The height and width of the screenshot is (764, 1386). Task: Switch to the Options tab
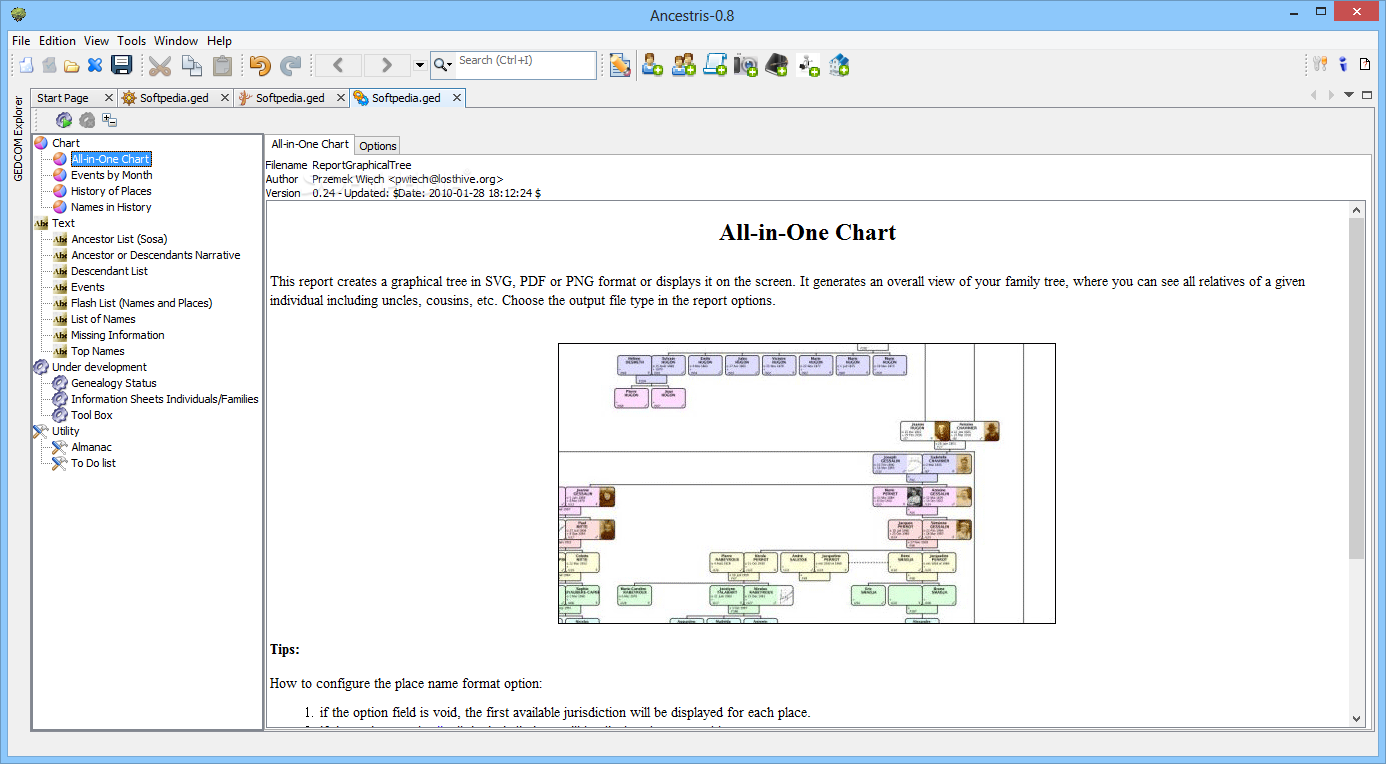point(378,146)
